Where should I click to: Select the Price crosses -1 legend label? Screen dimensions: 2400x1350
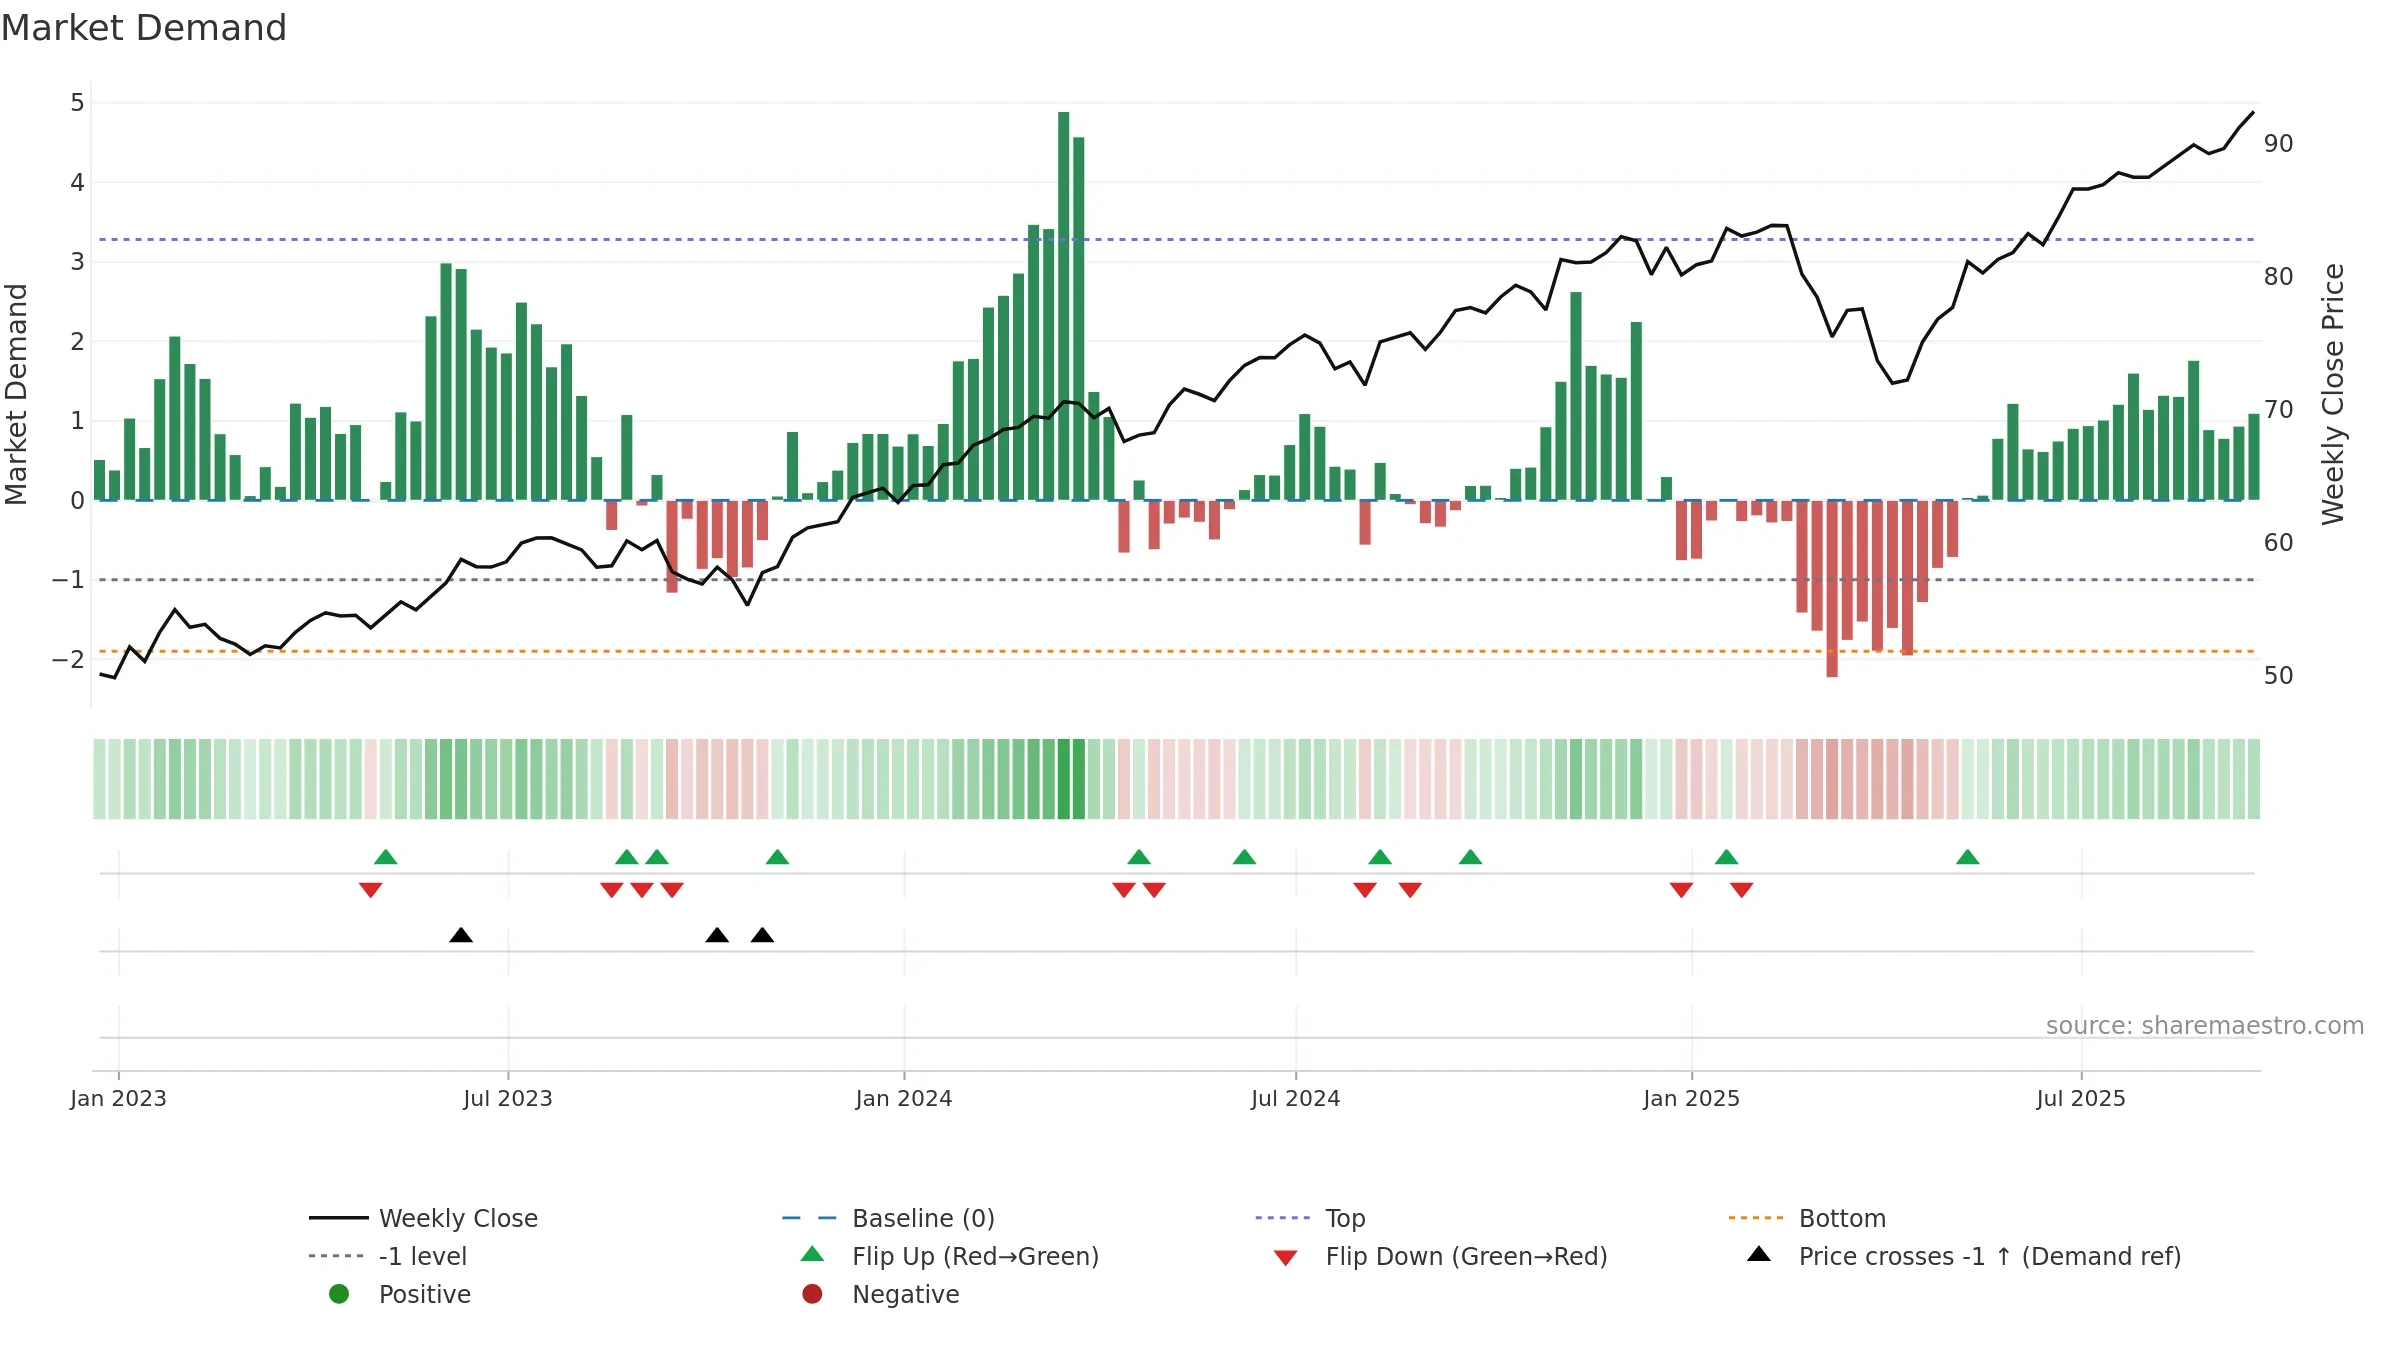[1990, 1256]
